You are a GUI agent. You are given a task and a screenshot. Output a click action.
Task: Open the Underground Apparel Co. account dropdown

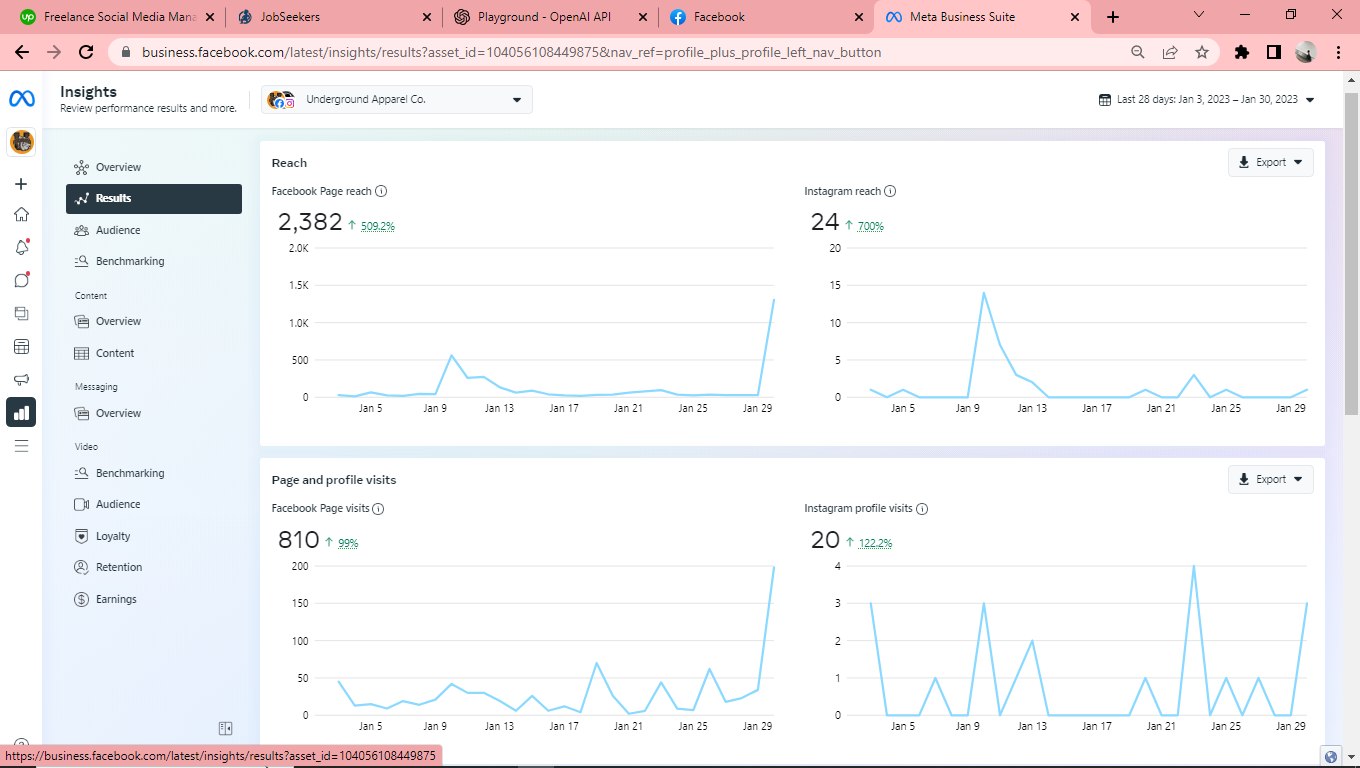397,99
